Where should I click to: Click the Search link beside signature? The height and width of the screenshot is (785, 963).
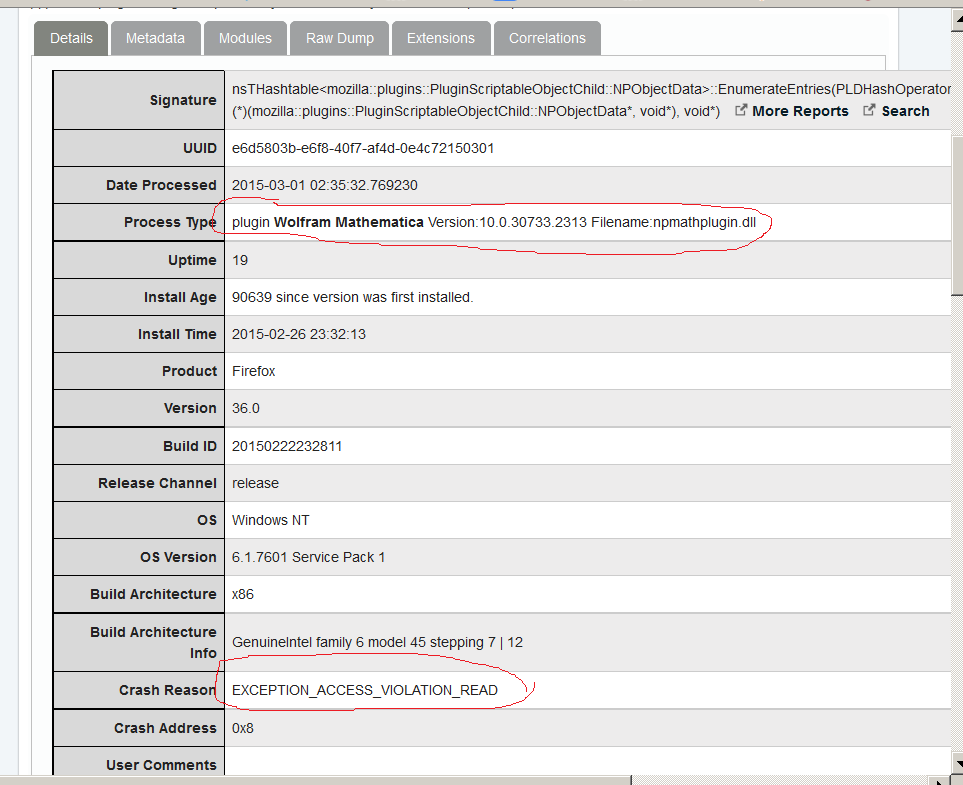click(905, 111)
